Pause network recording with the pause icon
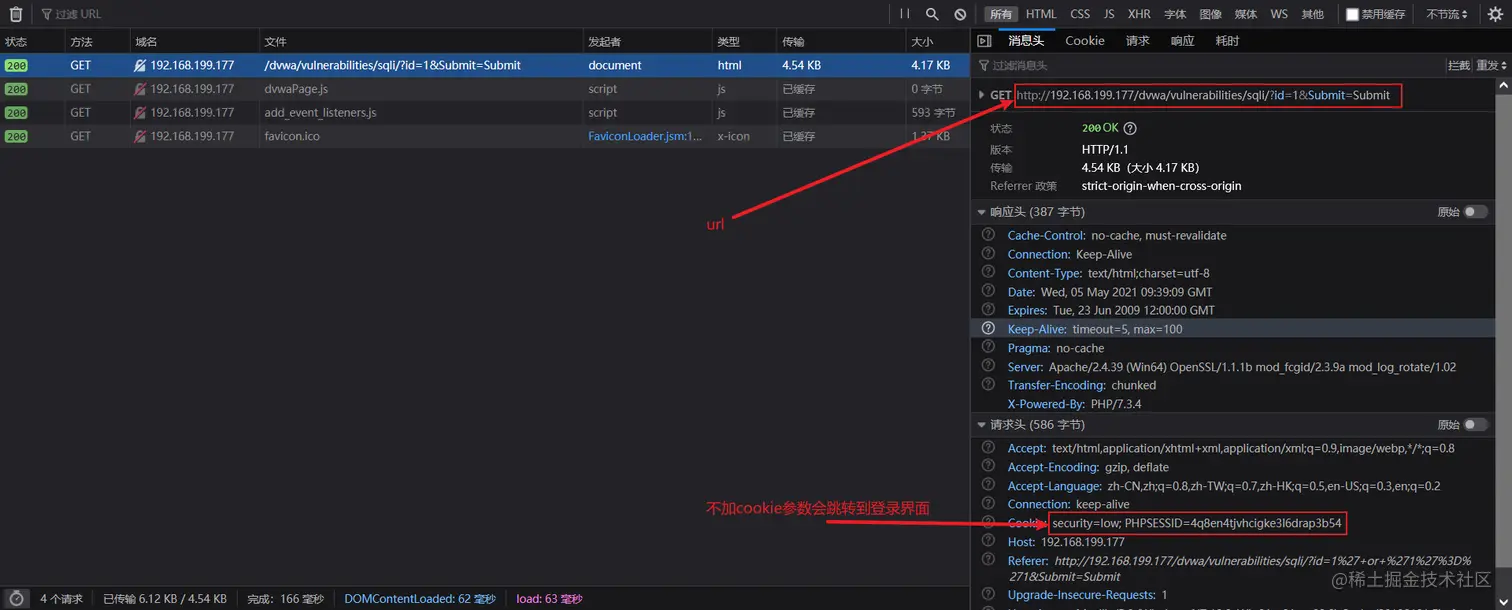1512x610 pixels. (x=905, y=14)
